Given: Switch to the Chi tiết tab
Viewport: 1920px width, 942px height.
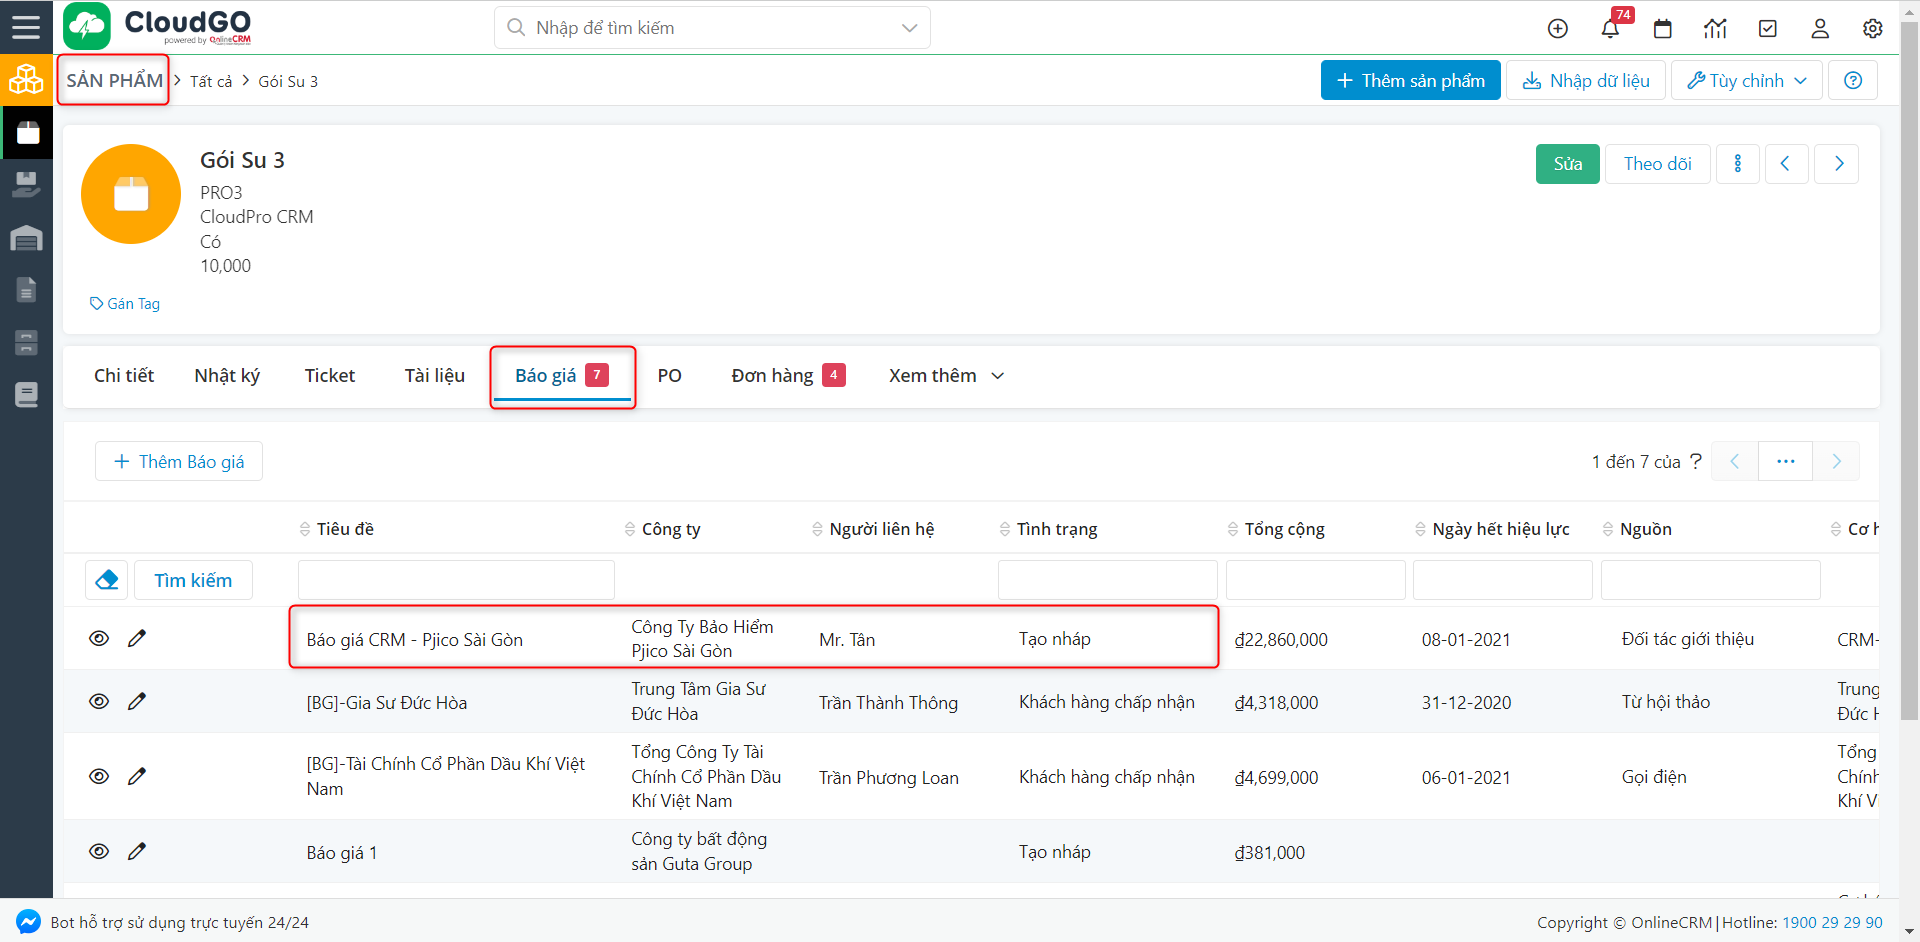Looking at the screenshot, I should [x=124, y=376].
